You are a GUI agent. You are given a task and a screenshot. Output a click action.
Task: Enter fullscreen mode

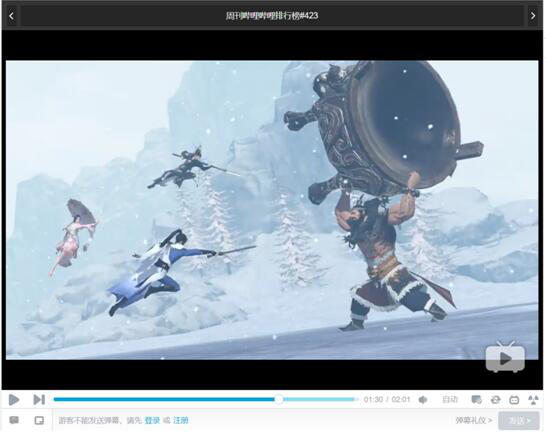[x=533, y=400]
